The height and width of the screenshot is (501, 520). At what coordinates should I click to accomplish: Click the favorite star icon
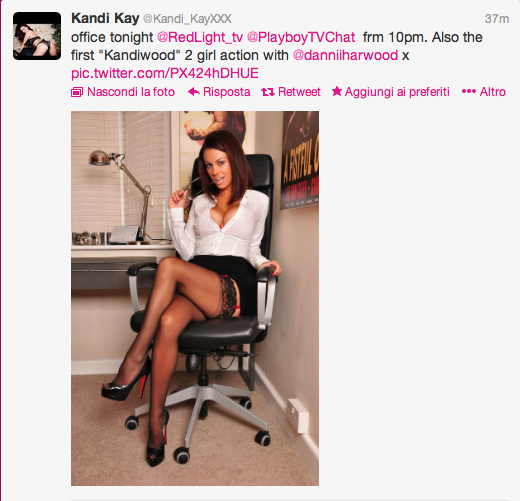point(337,91)
